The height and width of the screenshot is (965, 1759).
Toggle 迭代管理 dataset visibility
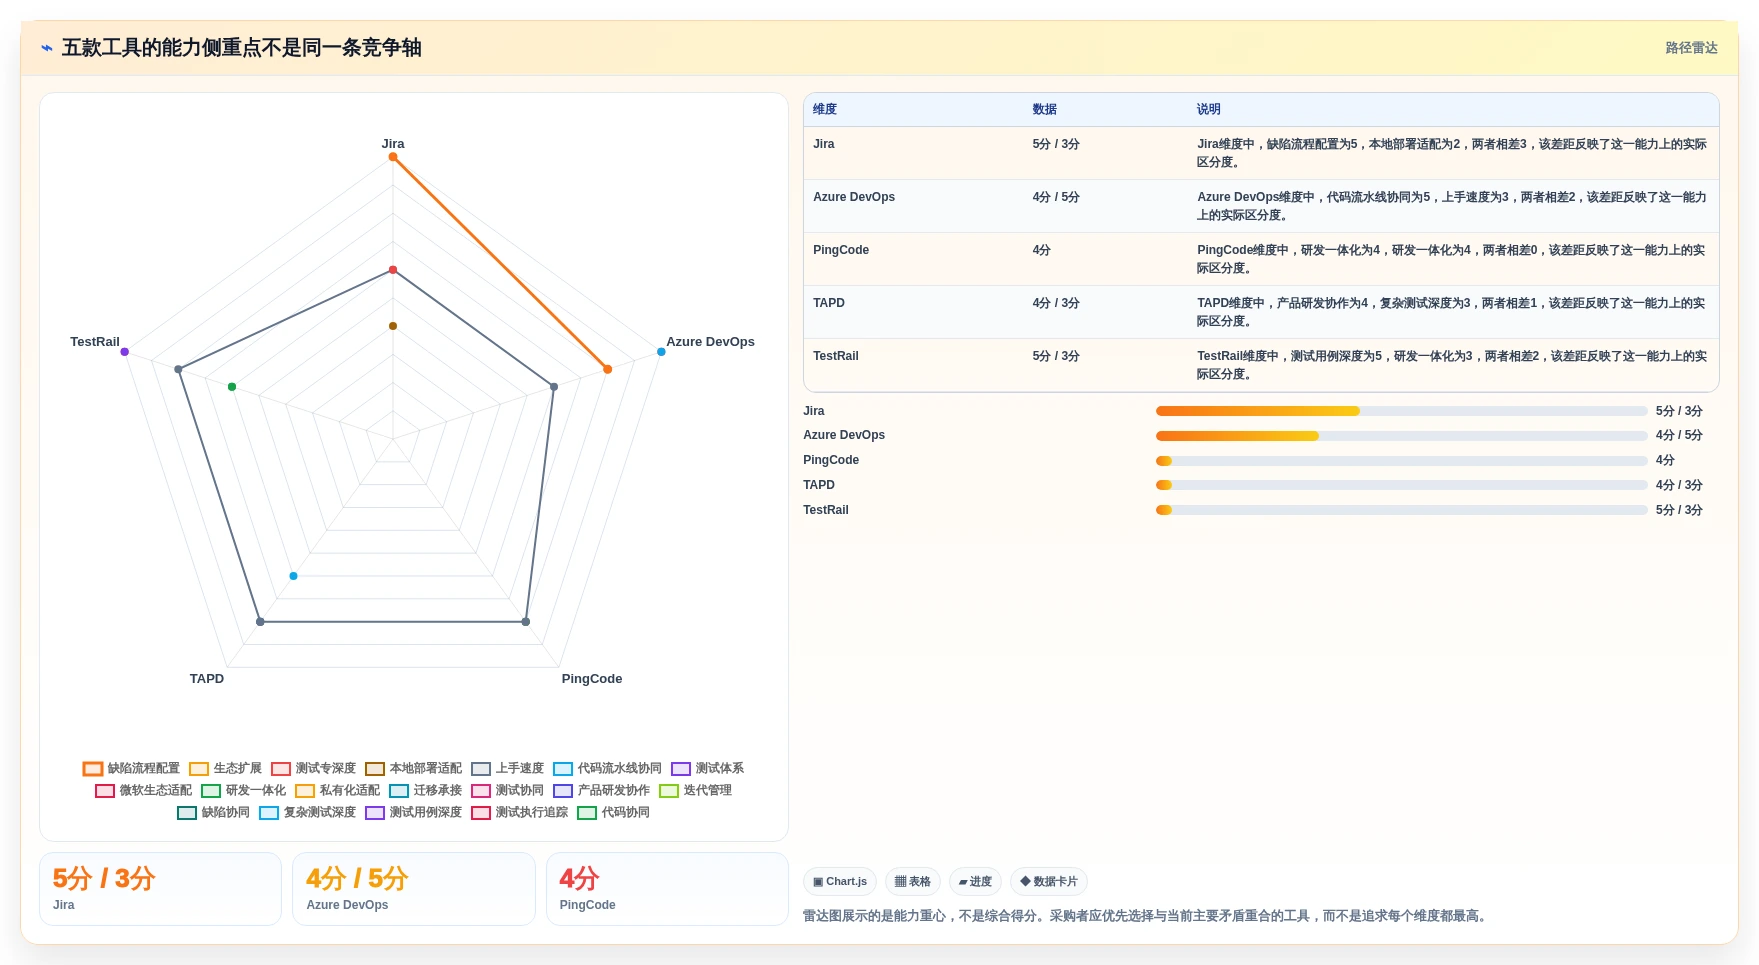(x=695, y=790)
